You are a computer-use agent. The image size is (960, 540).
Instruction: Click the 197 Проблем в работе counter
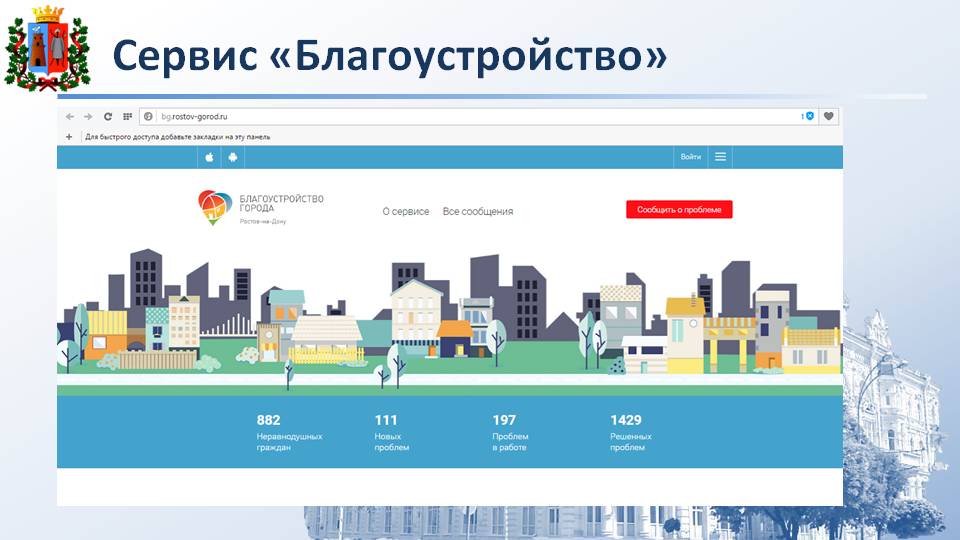[x=510, y=433]
